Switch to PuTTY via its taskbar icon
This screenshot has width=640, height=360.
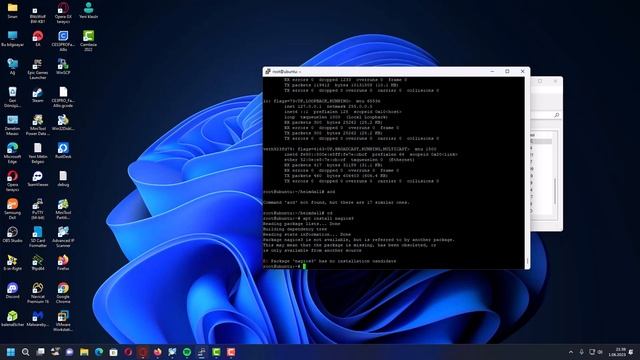[x=202, y=352]
